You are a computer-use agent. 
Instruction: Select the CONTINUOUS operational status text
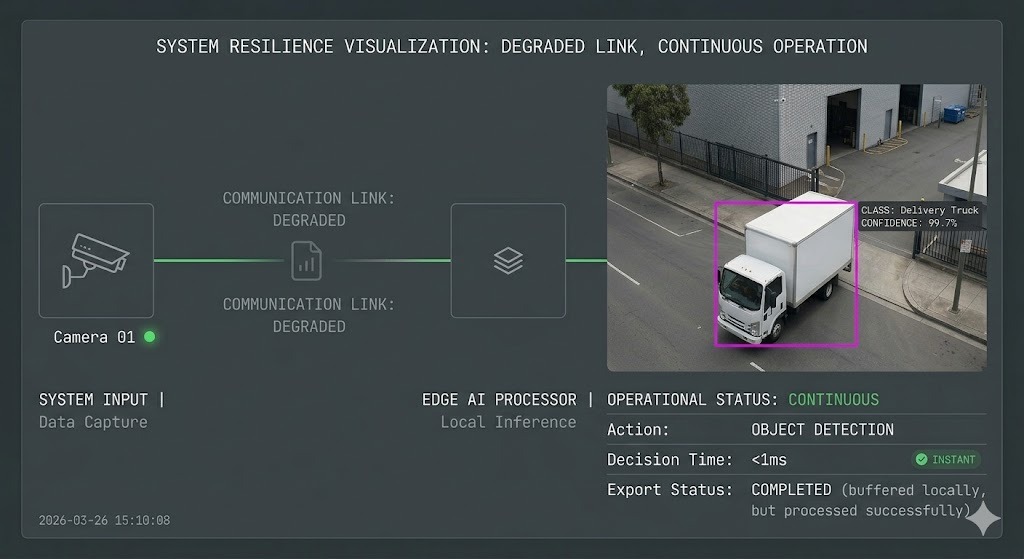[833, 400]
